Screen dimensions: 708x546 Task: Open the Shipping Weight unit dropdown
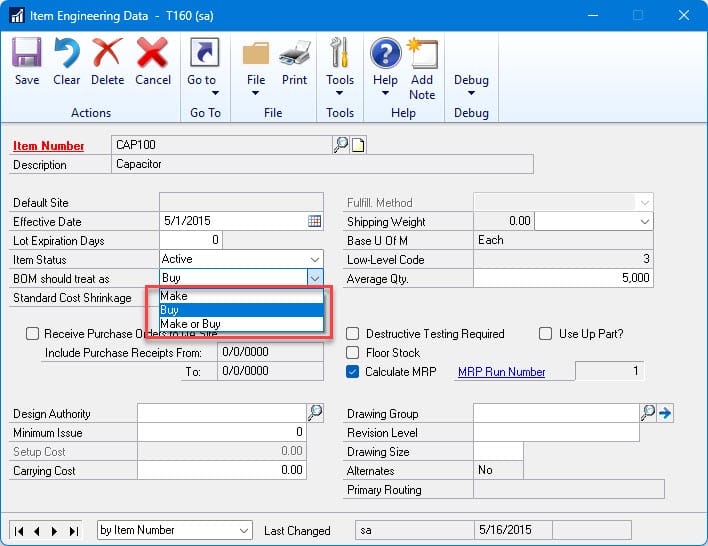click(643, 221)
